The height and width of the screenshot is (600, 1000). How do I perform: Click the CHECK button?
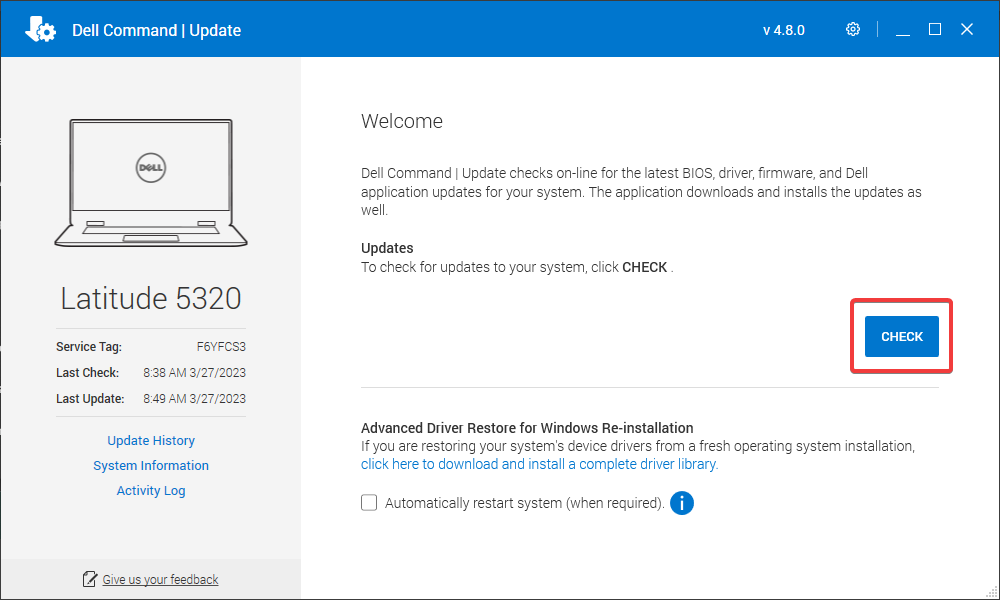tap(901, 336)
